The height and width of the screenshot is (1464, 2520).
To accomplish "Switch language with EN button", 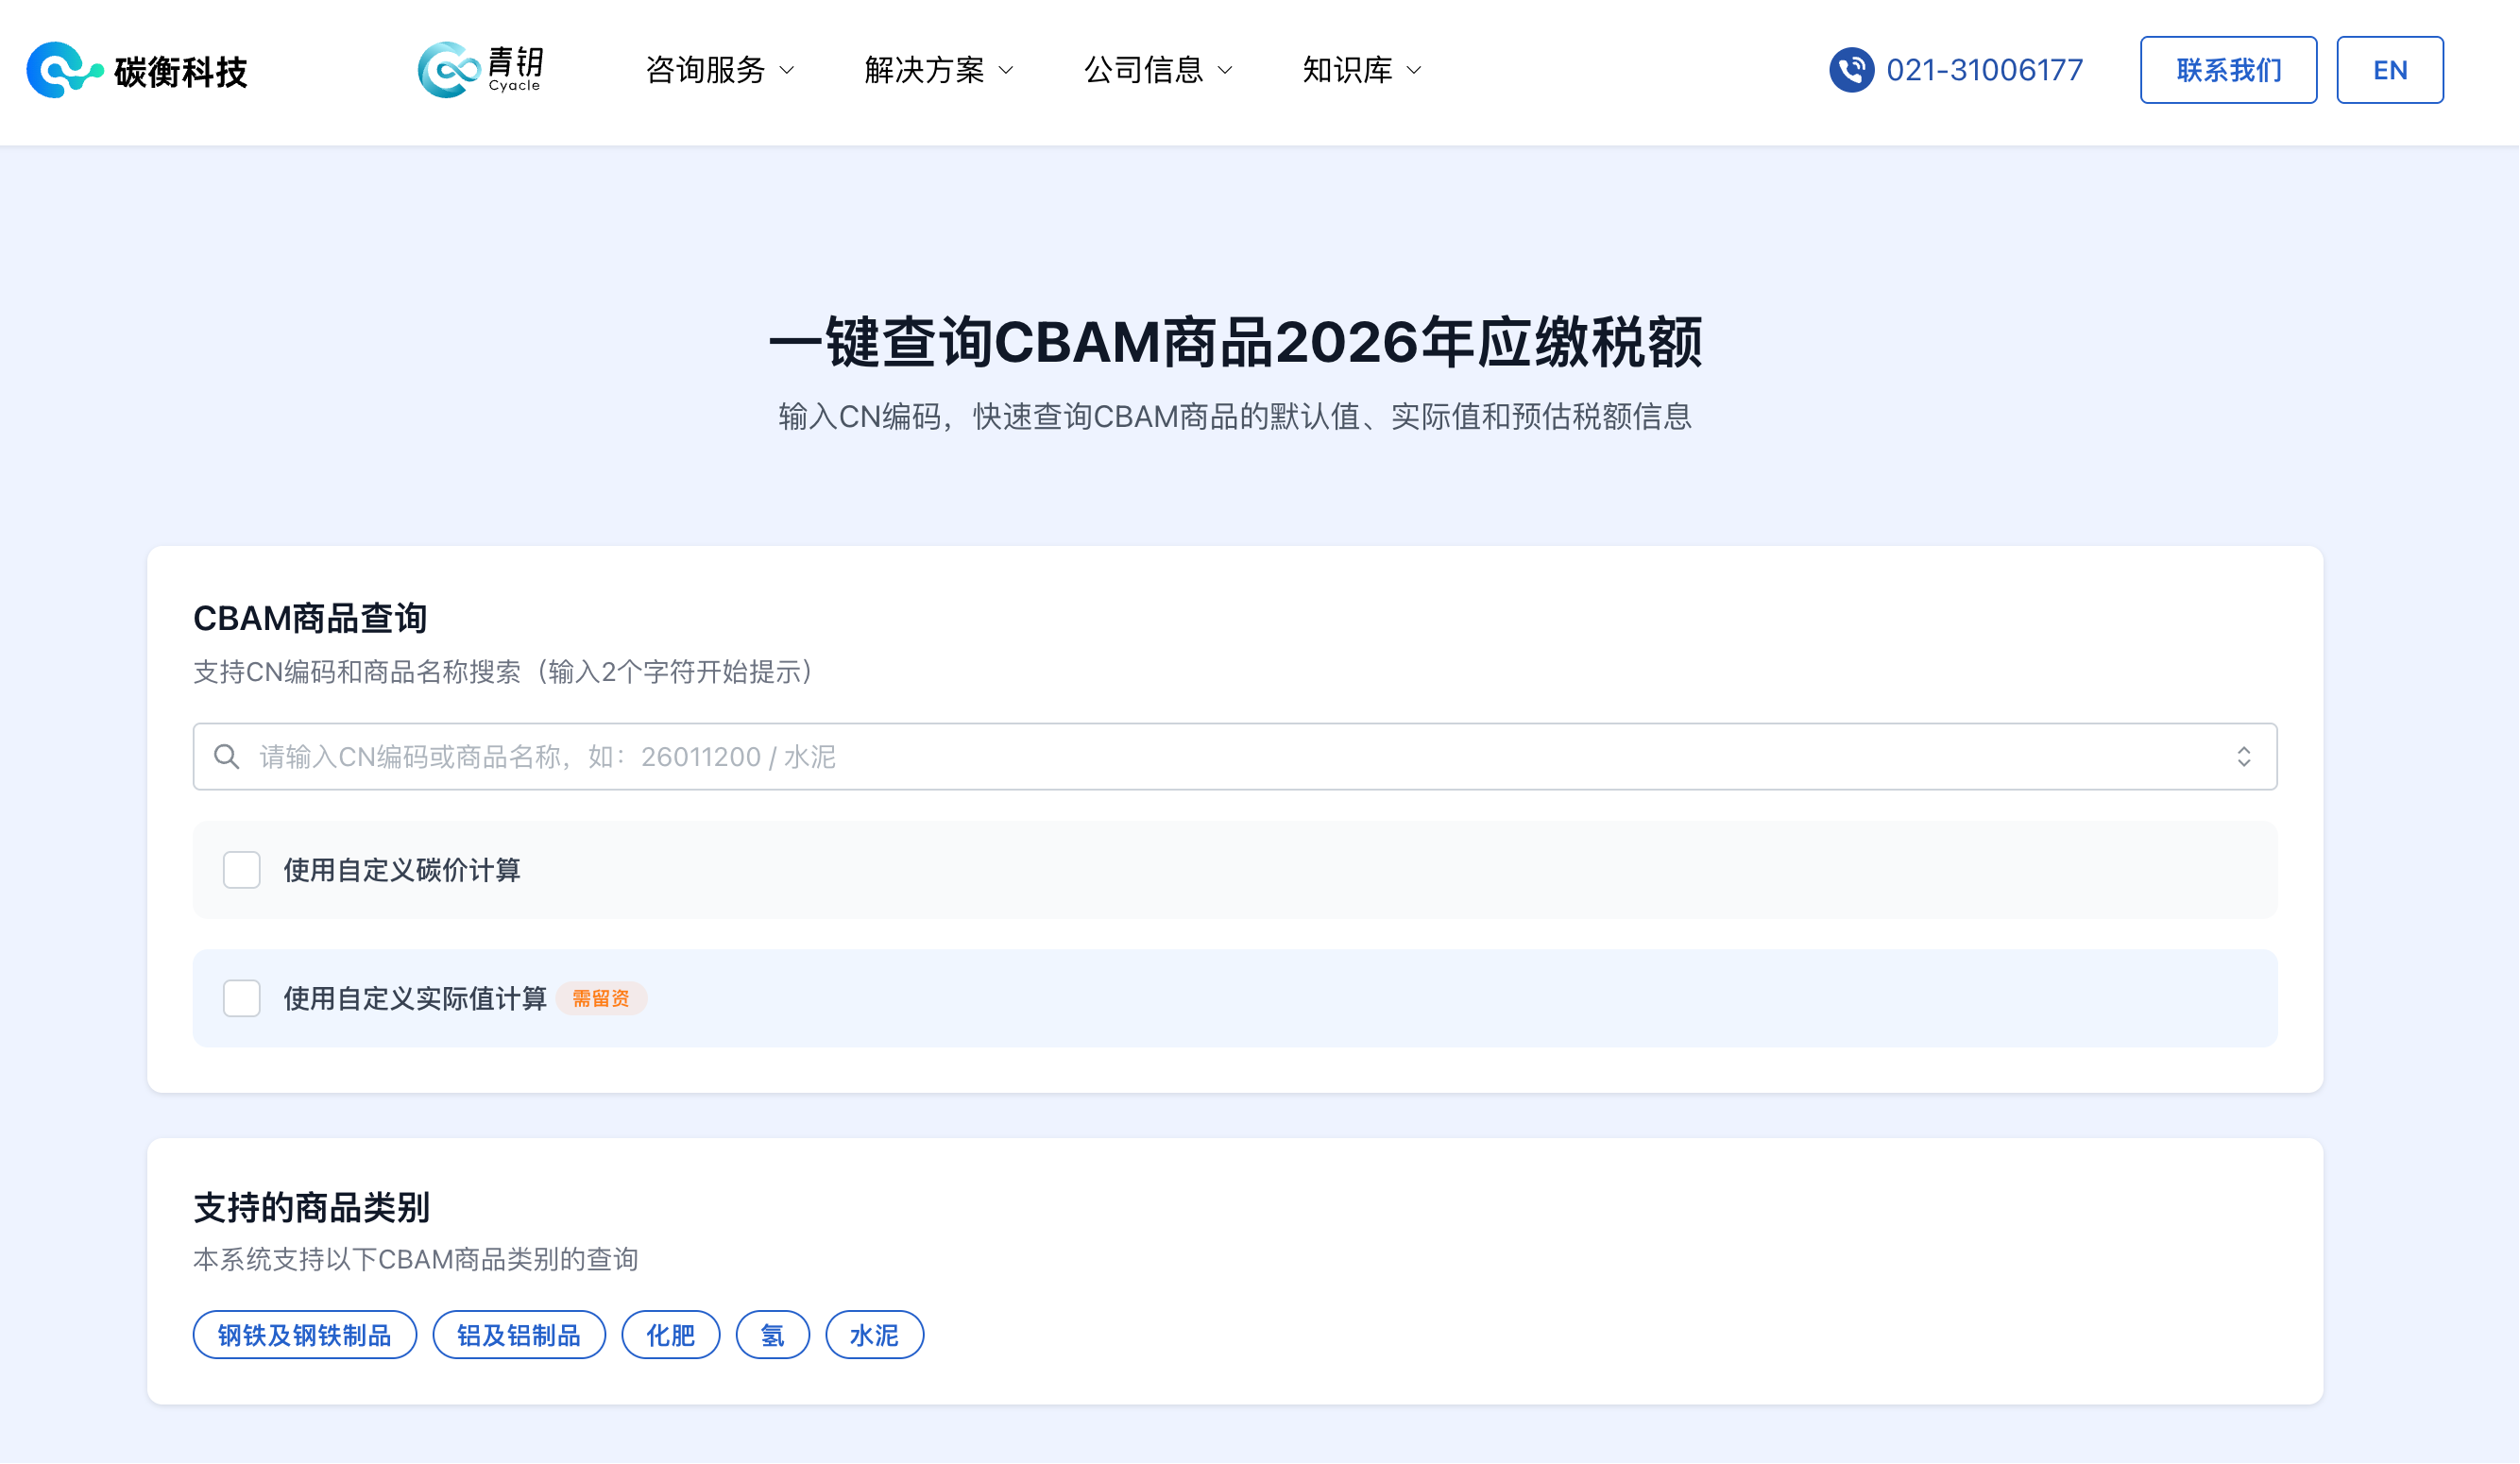I will click(2390, 70).
